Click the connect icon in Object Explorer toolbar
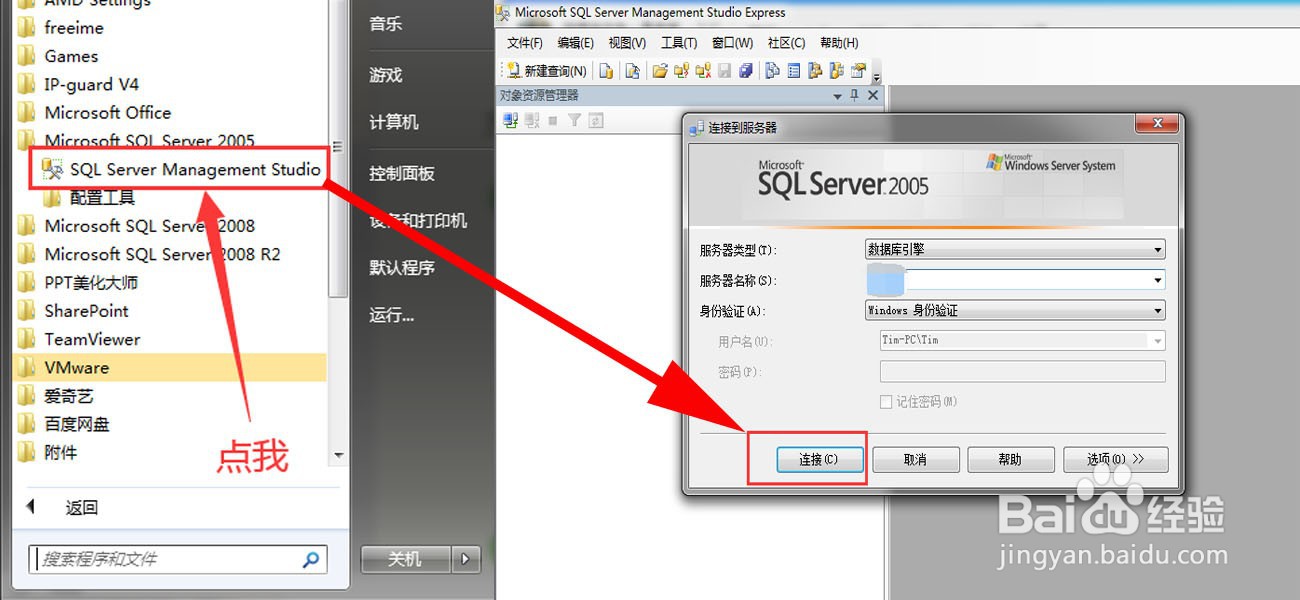The height and width of the screenshot is (600, 1300). click(510, 120)
